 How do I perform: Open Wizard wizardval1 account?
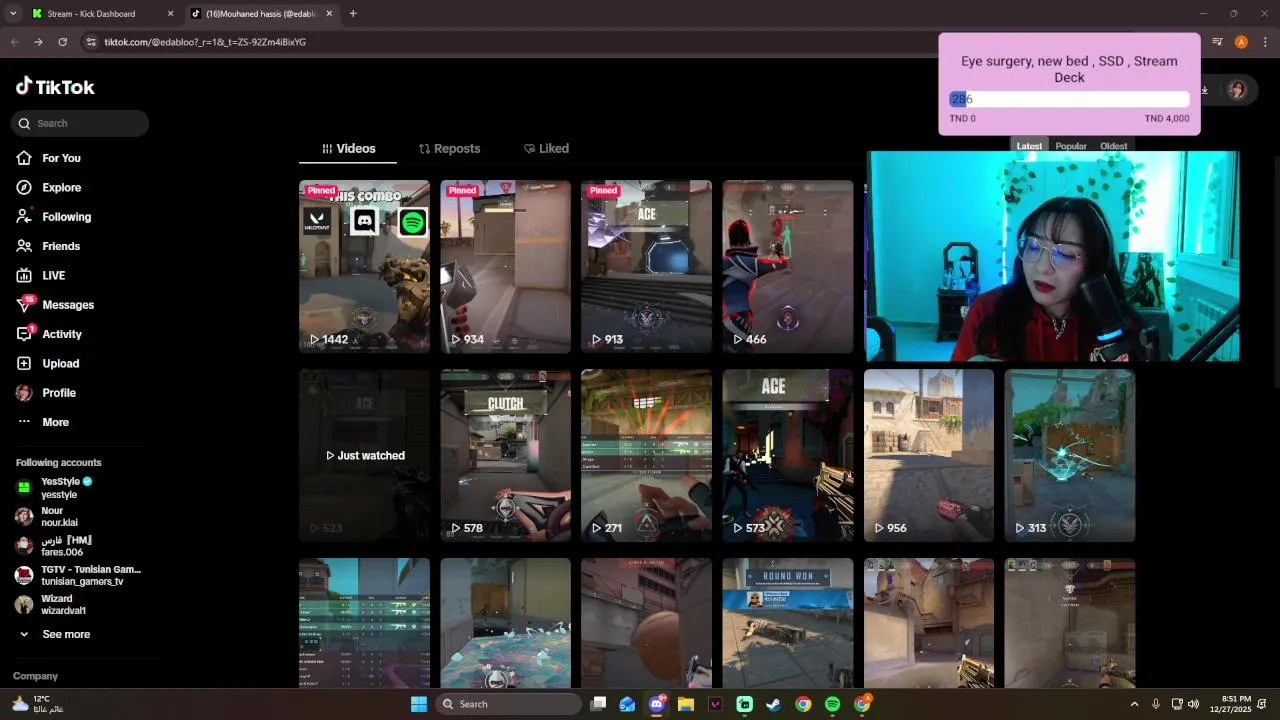(62, 604)
